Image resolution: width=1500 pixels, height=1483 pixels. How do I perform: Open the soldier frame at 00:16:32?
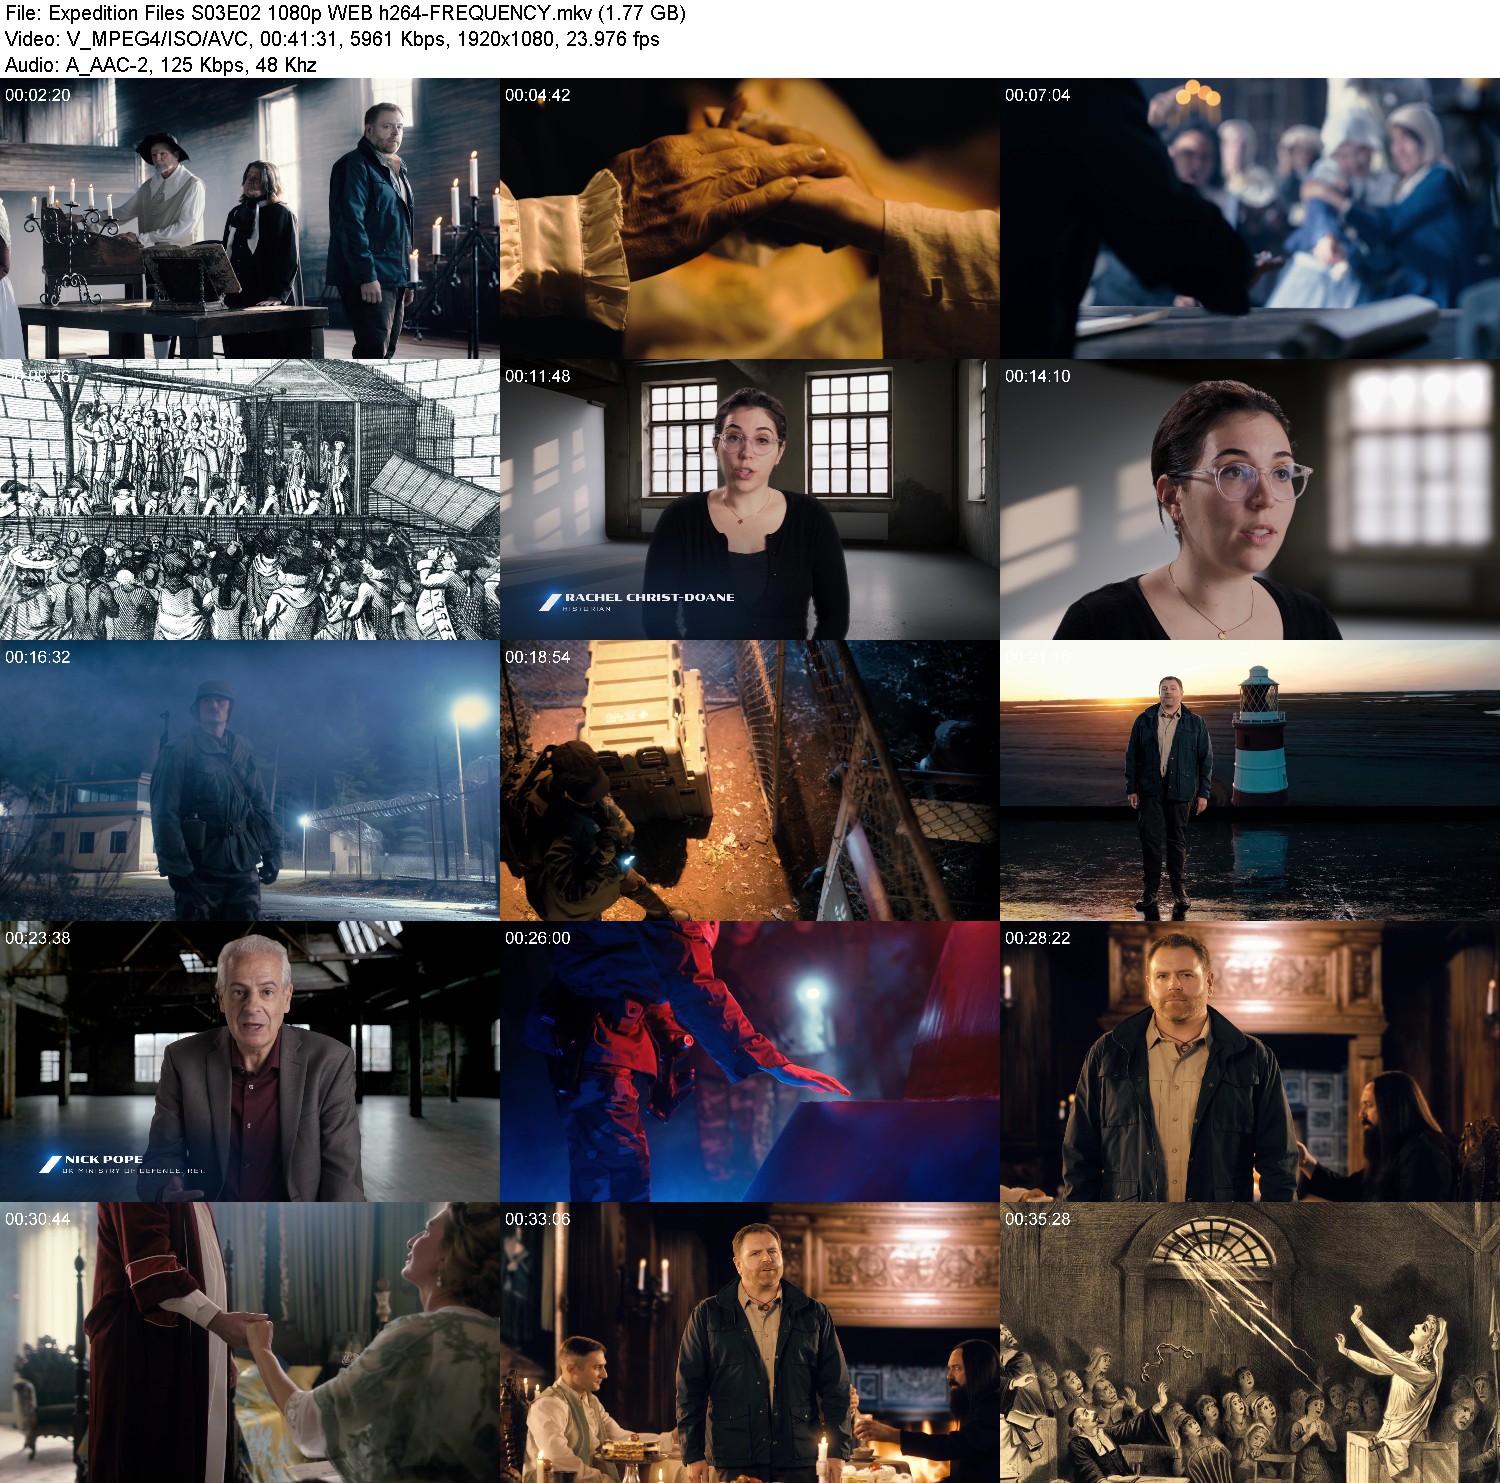(x=250, y=781)
